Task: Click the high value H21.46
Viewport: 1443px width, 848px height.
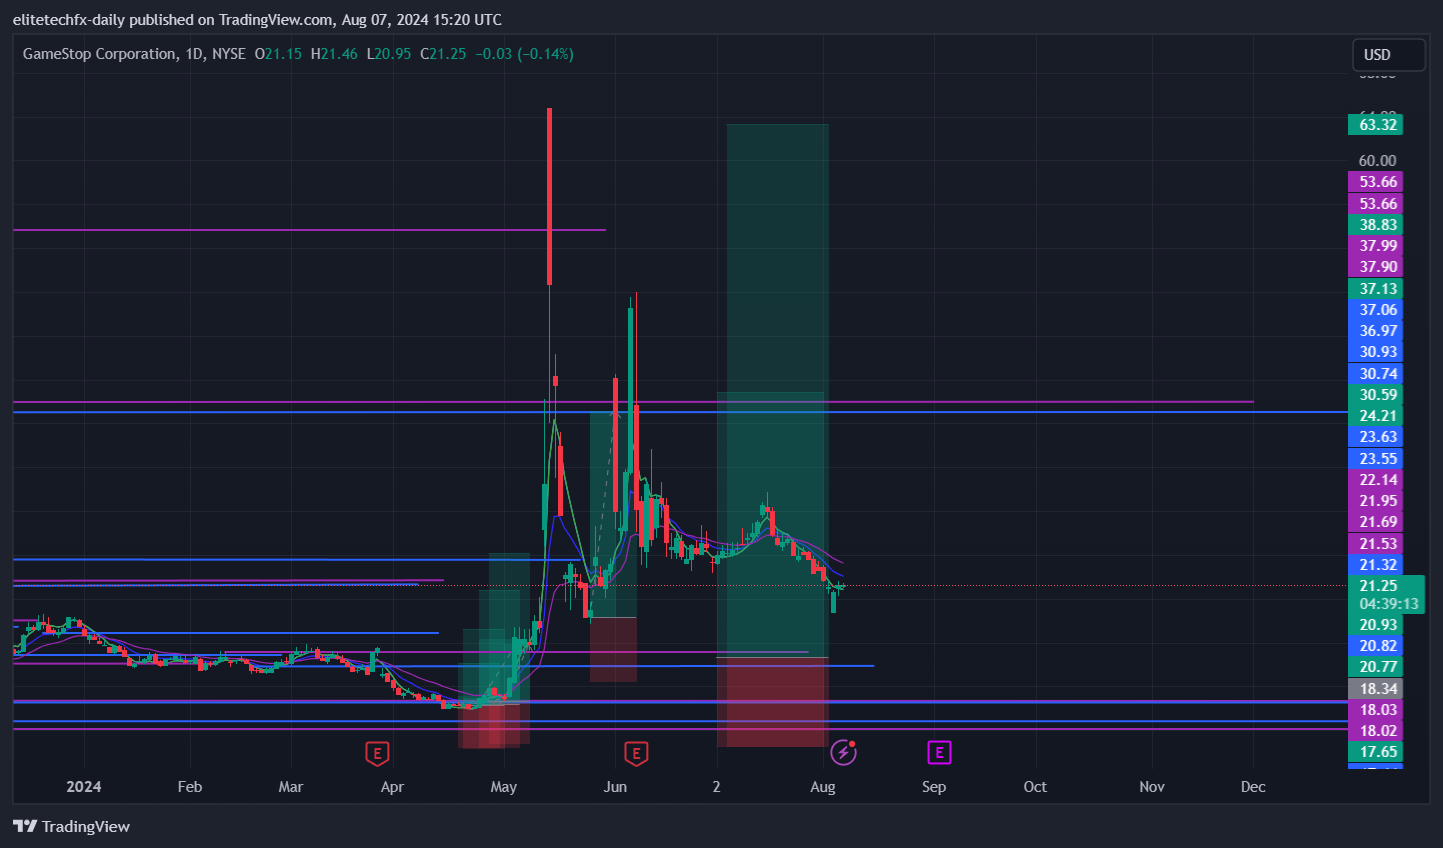Action: pos(334,54)
